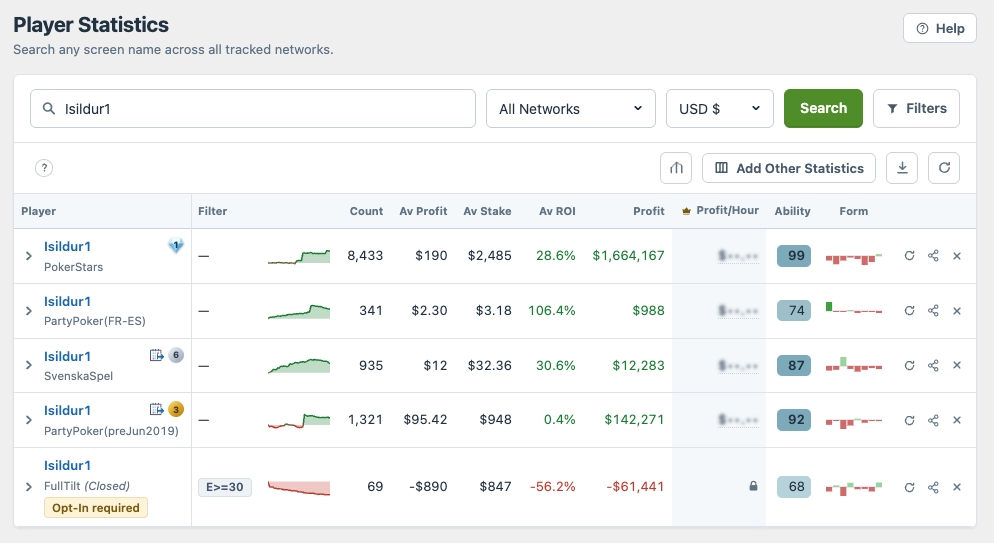Click the Player column header
994x543 pixels.
tap(39, 211)
